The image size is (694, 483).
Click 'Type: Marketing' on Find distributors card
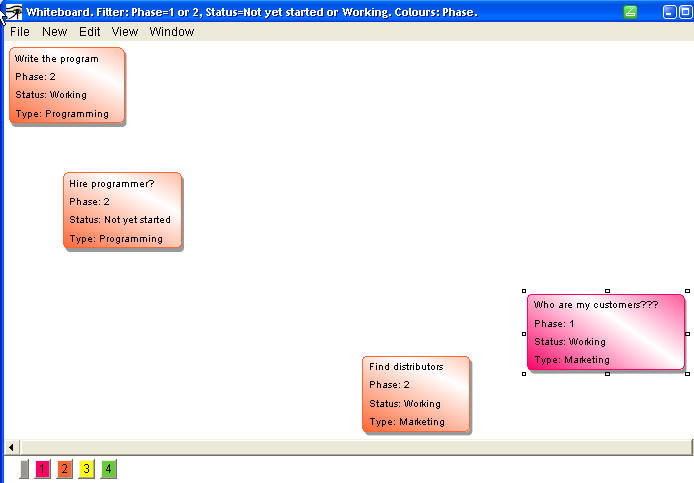[407, 422]
